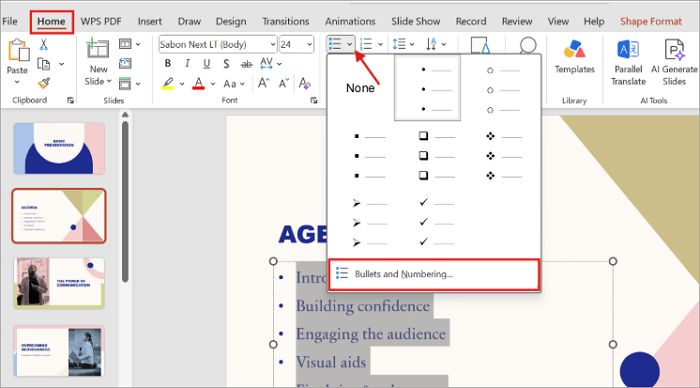Click the slide panel scroll-up arrow
Image resolution: width=700 pixels, height=388 pixels.
pos(125,115)
